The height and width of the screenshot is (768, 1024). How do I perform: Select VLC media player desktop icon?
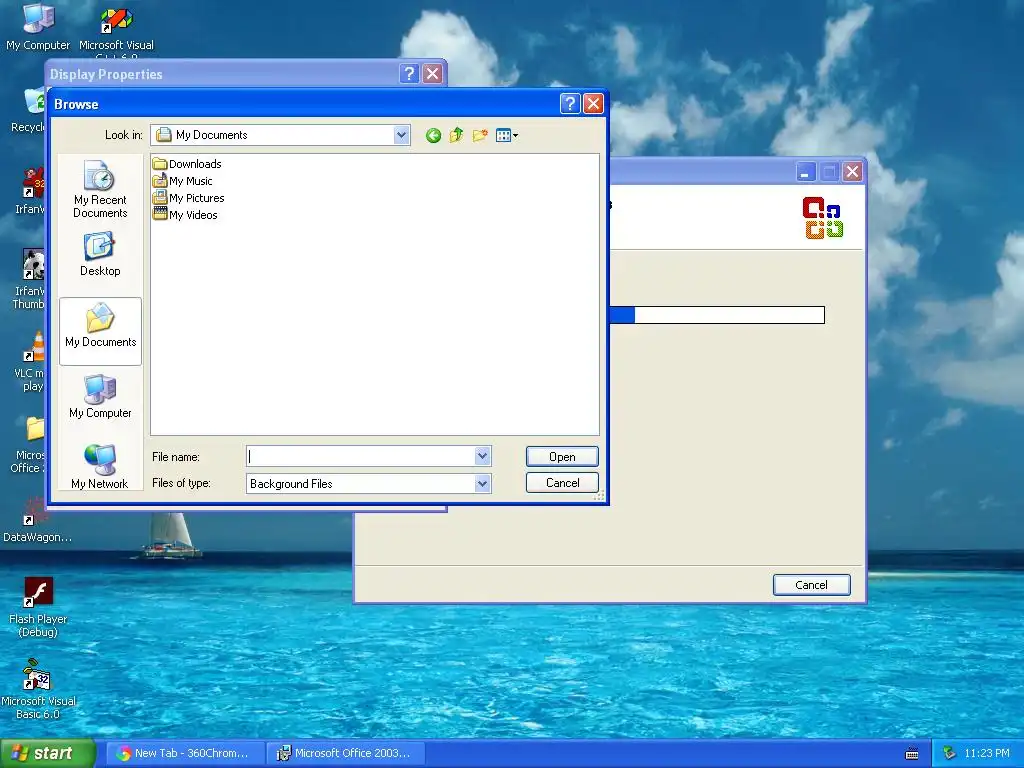click(31, 362)
